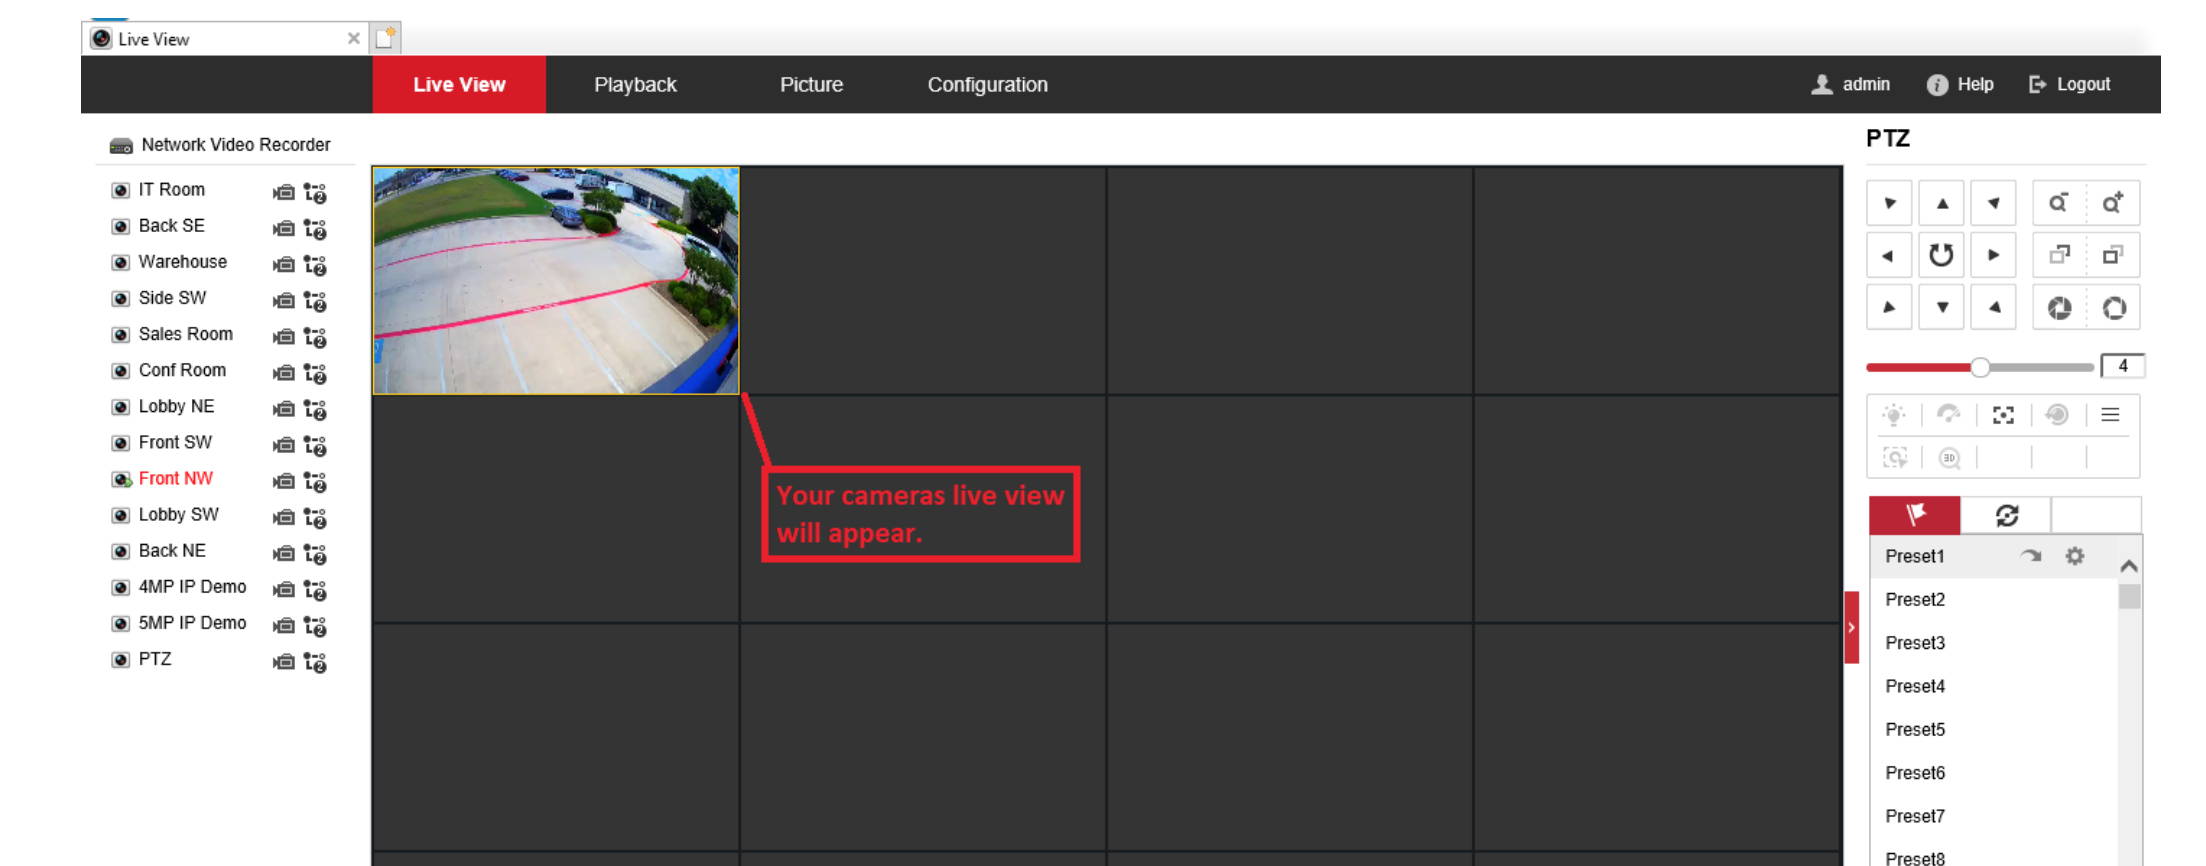Click the PTZ speed value field showing 4
Viewport: 2206px width, 866px height.
pyautogui.click(x=2122, y=366)
